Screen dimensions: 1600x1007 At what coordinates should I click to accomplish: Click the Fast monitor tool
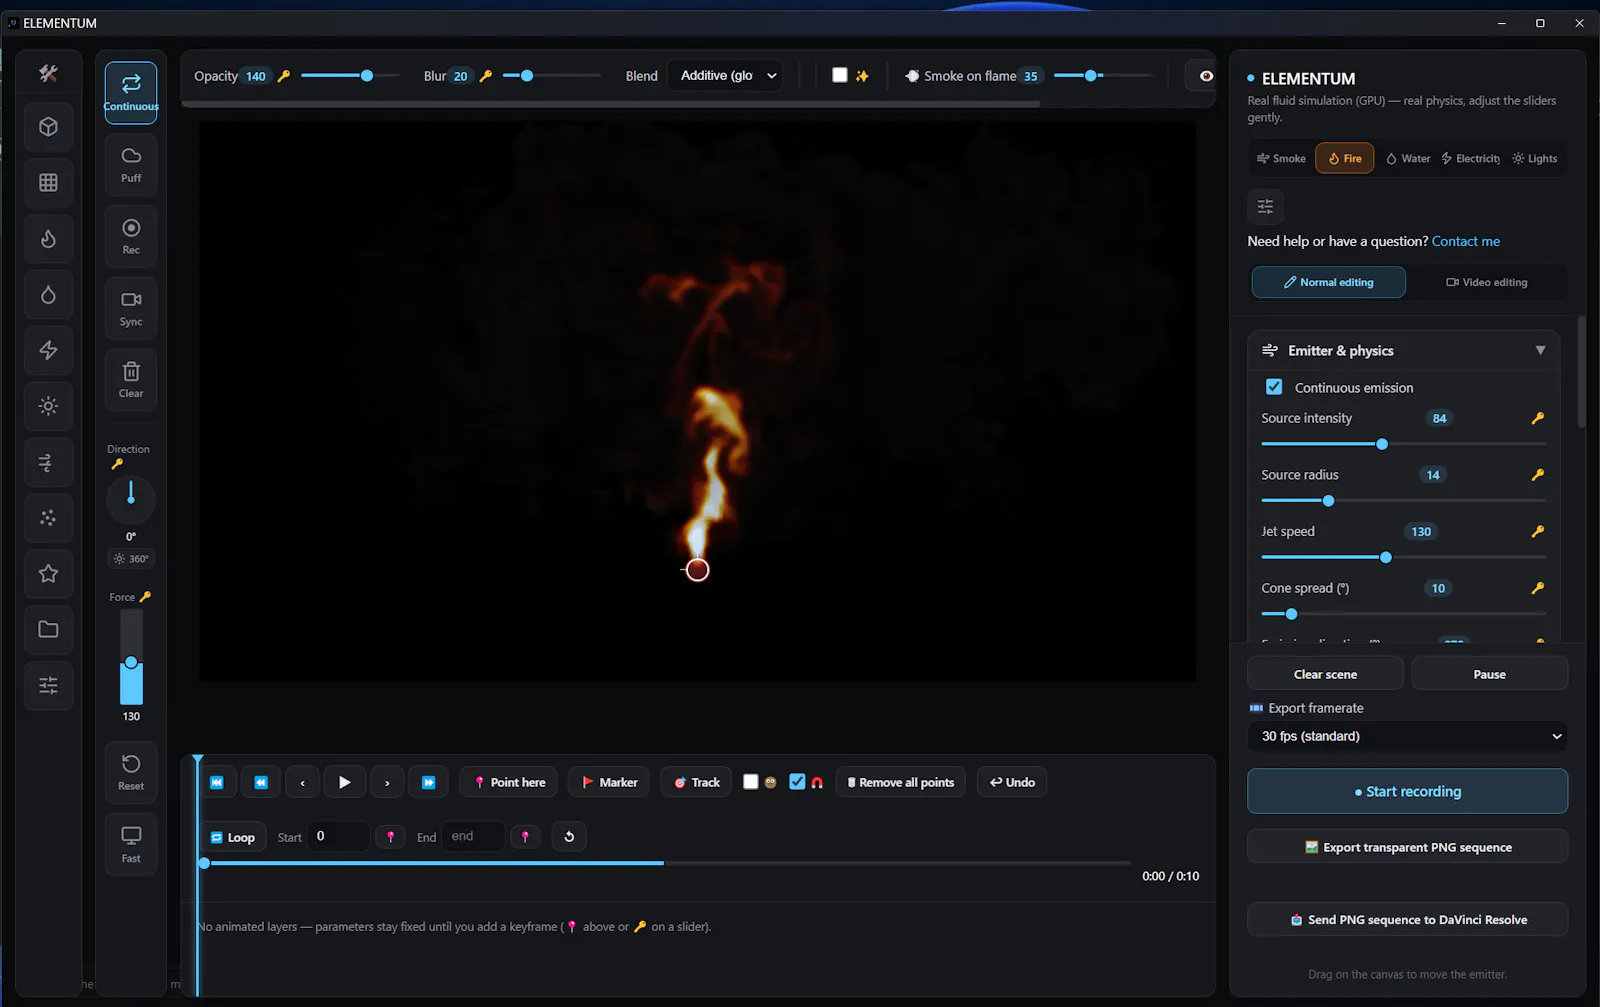(x=131, y=845)
